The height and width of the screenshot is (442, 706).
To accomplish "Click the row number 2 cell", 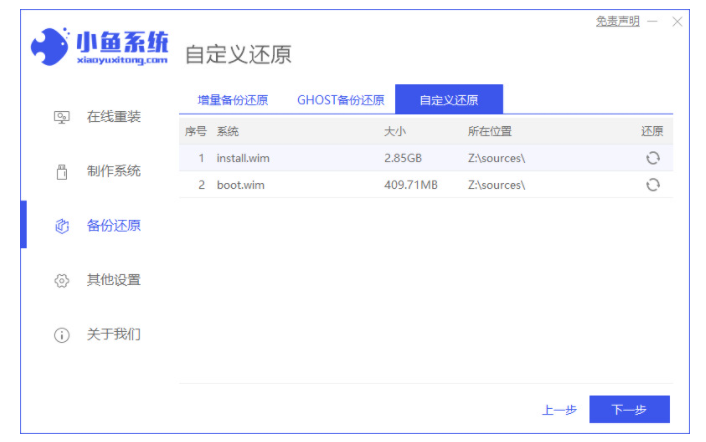I will point(201,185).
